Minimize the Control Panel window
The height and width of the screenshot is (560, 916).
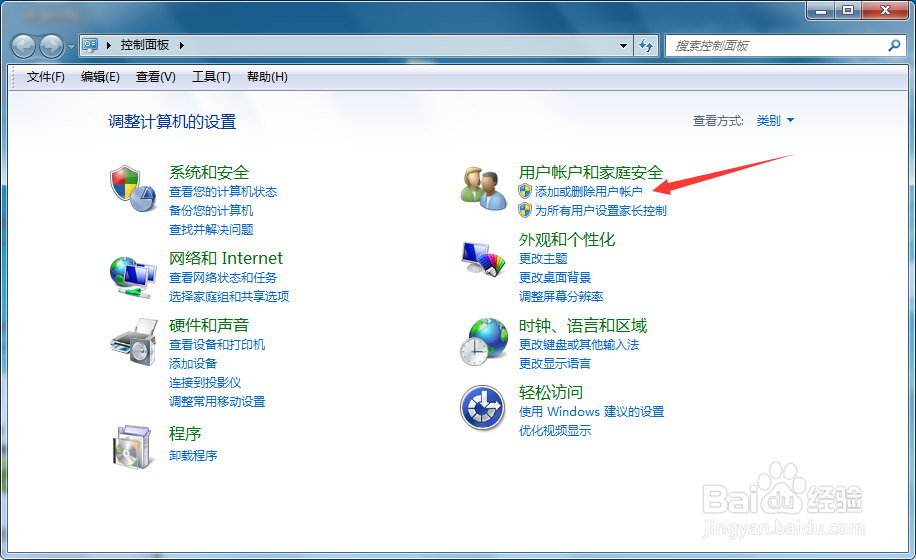pos(821,10)
